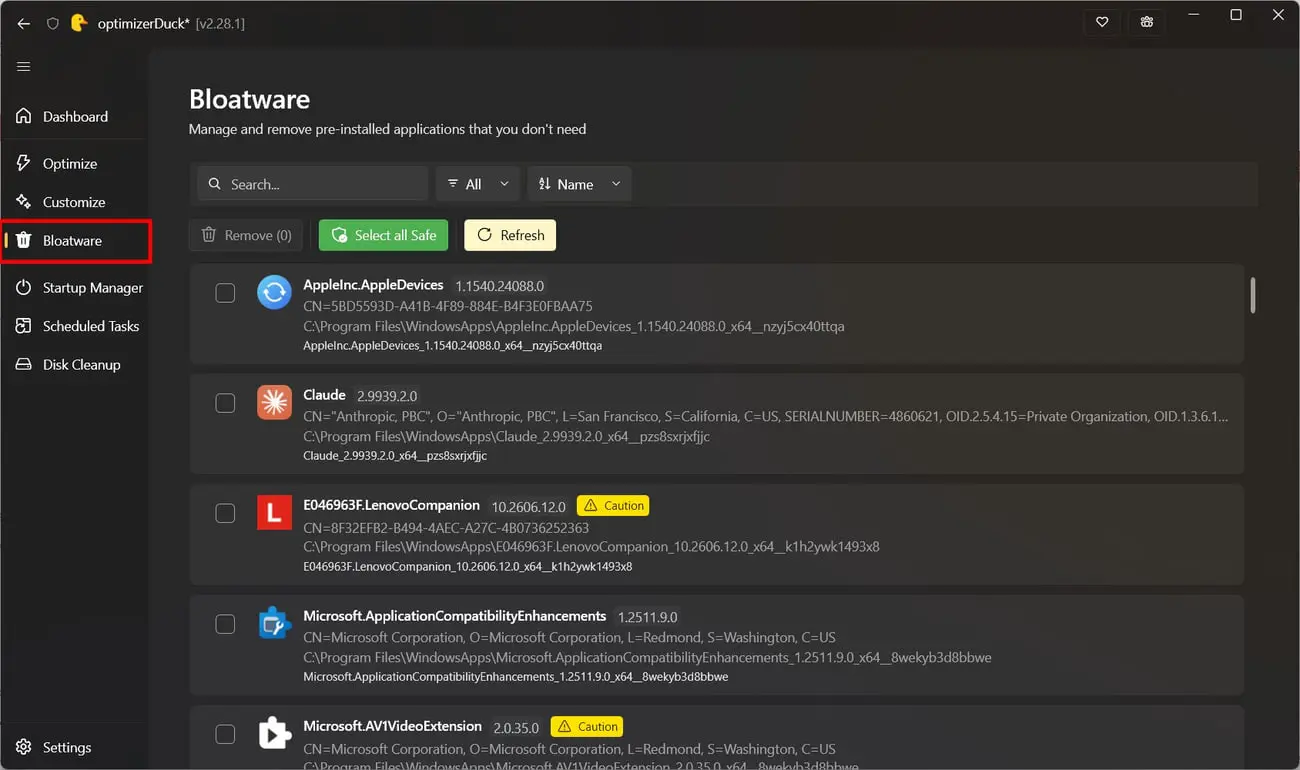Screen dimensions: 1300x770
Task: Click the bug-shaped icon beside the heart
Action: tap(1147, 22)
